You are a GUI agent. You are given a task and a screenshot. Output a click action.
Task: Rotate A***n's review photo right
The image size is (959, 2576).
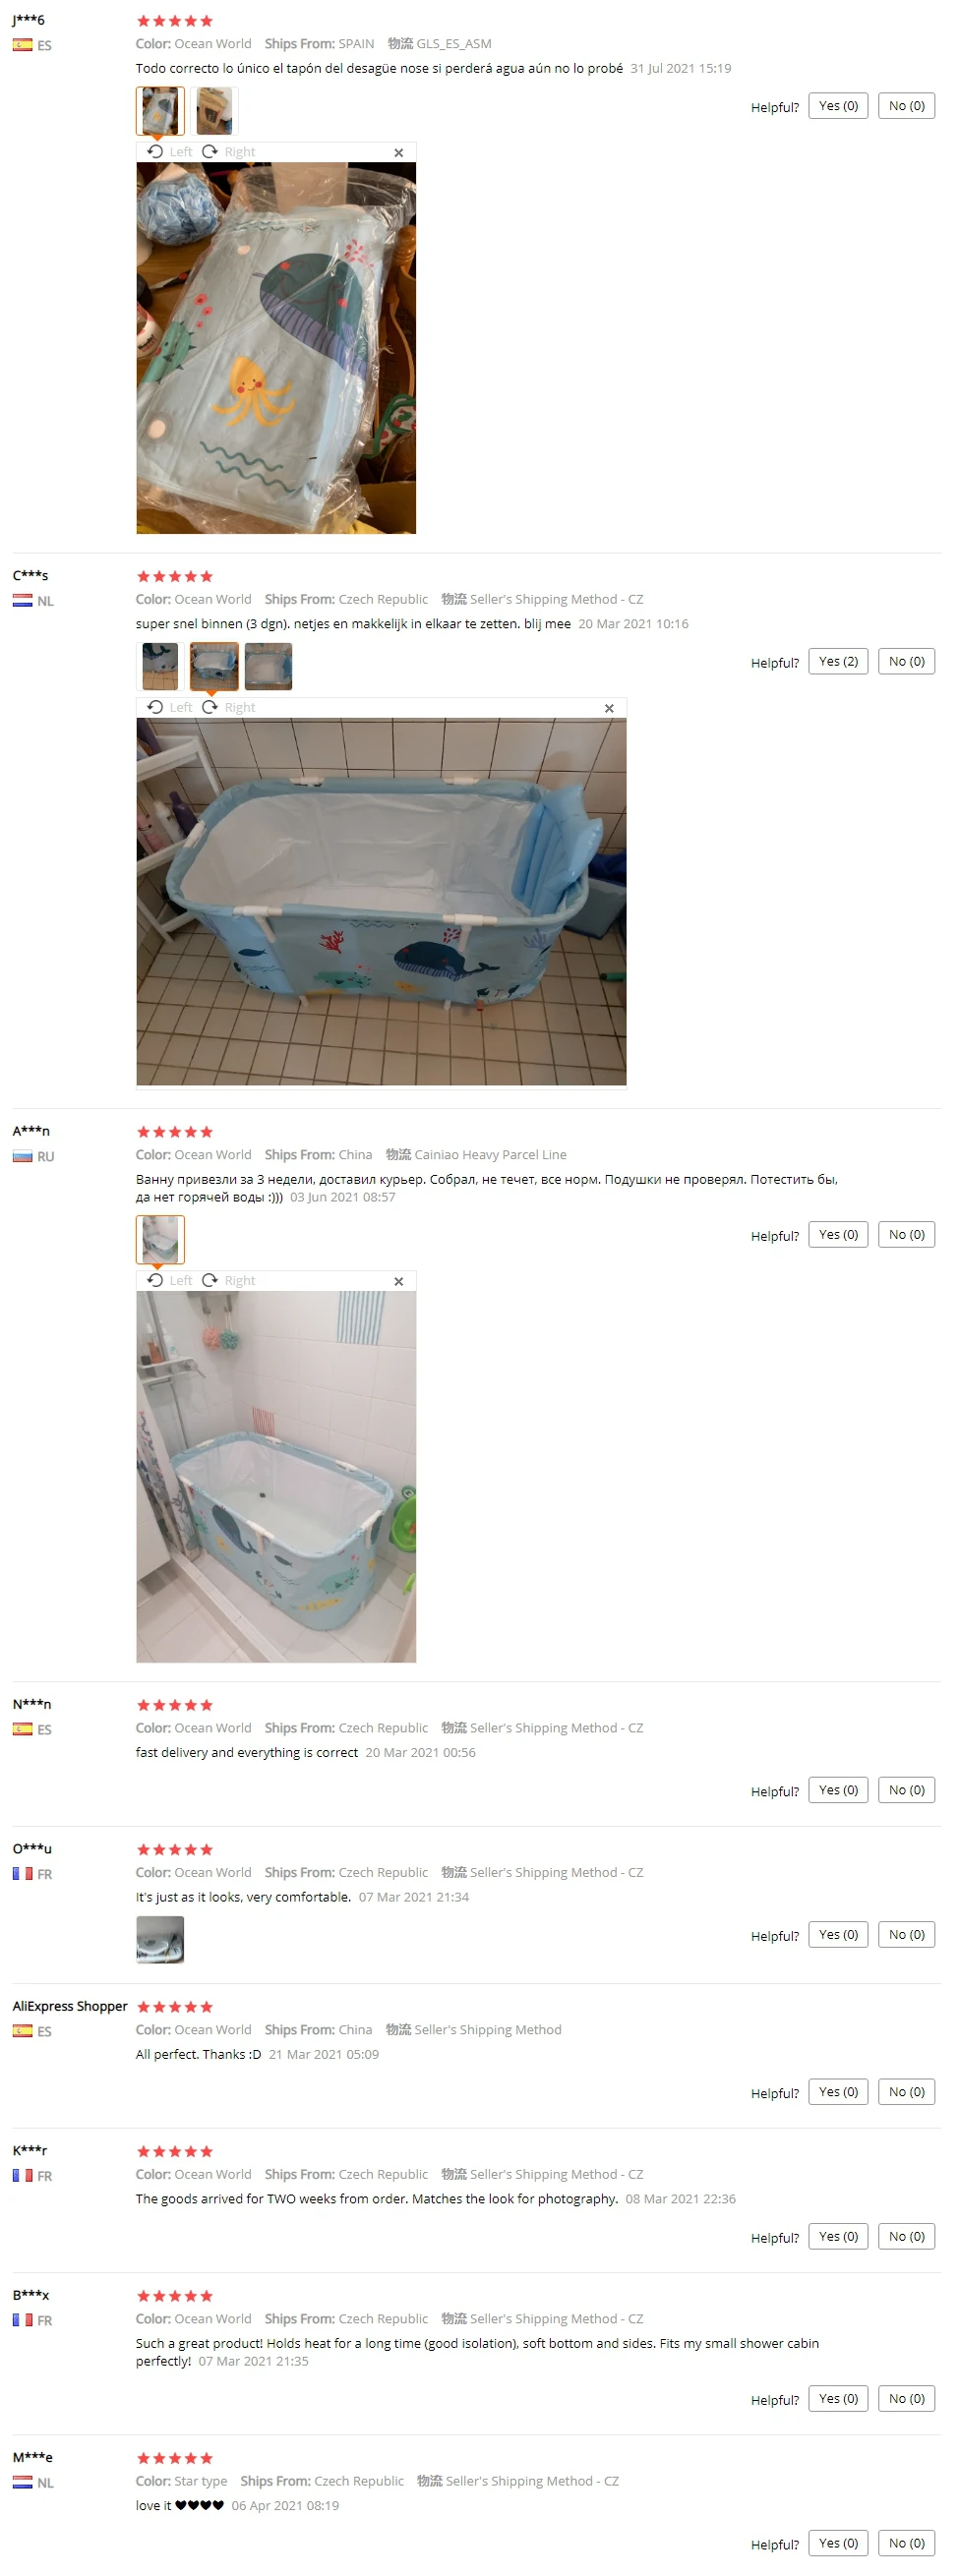(x=229, y=1281)
